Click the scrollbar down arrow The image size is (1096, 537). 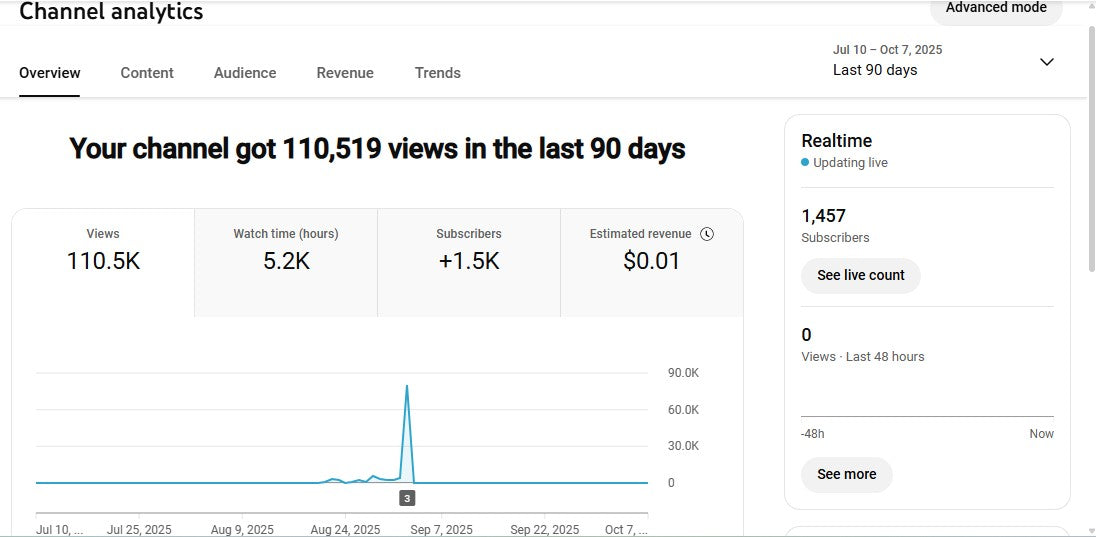coord(1090,530)
